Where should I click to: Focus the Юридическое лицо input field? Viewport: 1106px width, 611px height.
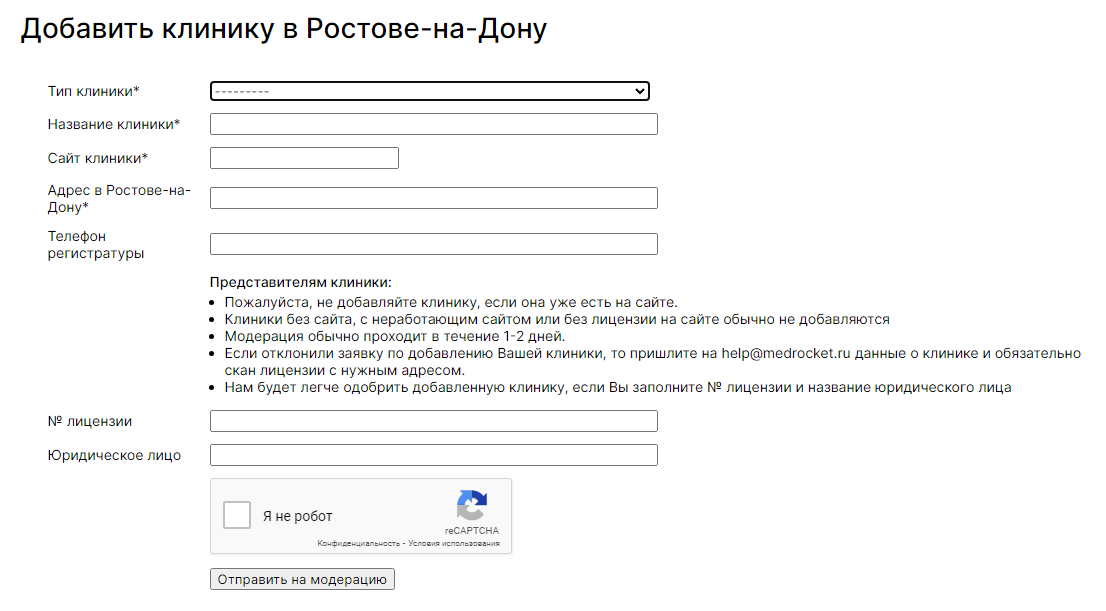(433, 455)
